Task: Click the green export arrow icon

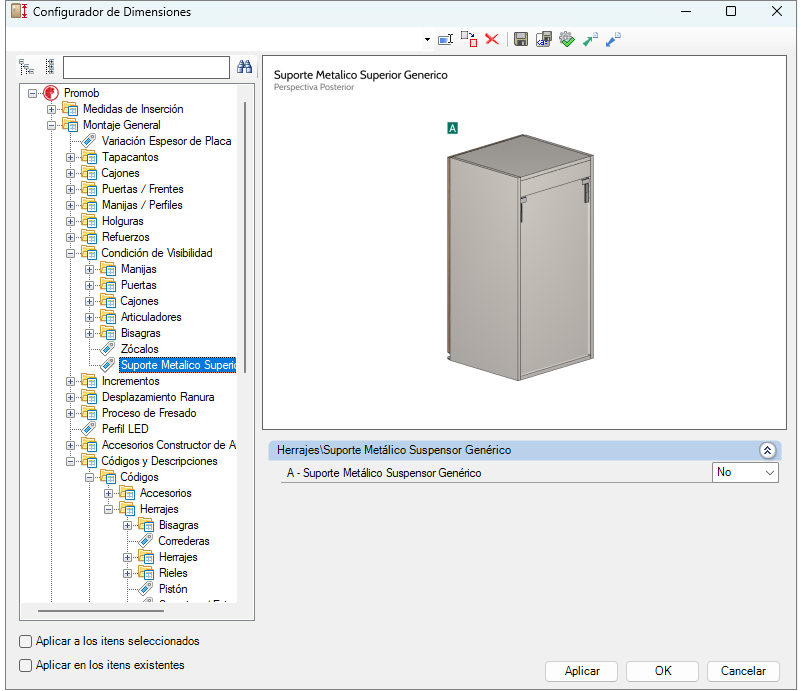Action: (x=590, y=39)
